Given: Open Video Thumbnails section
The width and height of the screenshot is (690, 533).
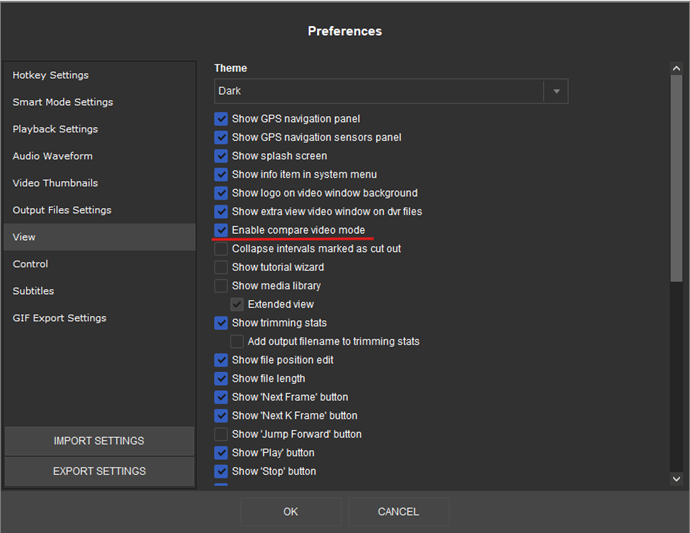Looking at the screenshot, I should point(99,183).
